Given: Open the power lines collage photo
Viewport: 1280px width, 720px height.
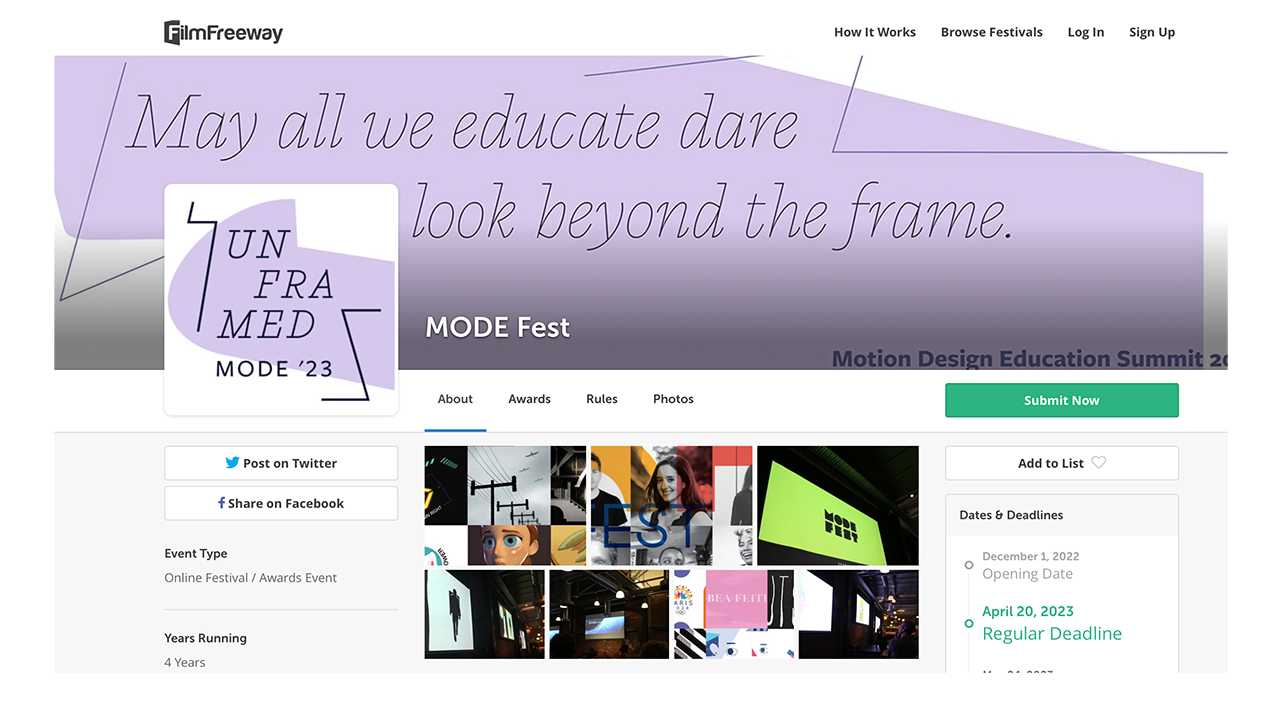Looking at the screenshot, I should [x=505, y=506].
